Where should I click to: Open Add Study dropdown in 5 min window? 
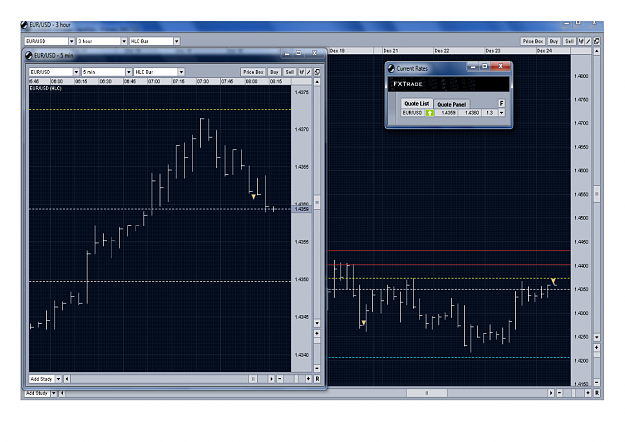coord(45,379)
